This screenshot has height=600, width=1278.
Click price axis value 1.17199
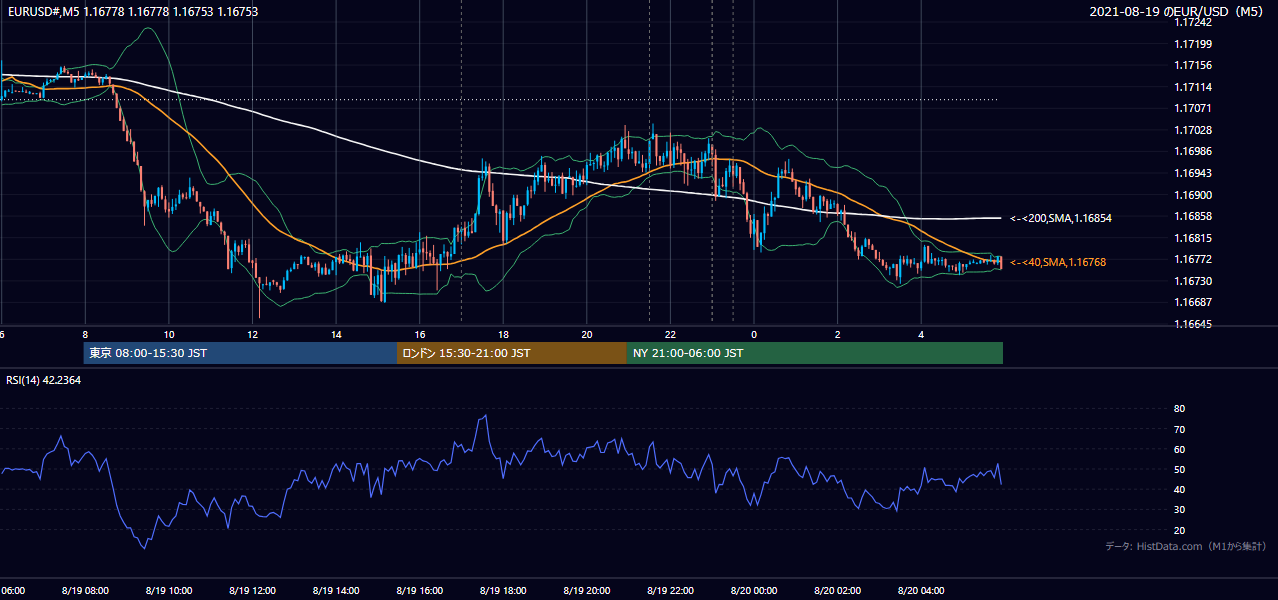click(1192, 44)
